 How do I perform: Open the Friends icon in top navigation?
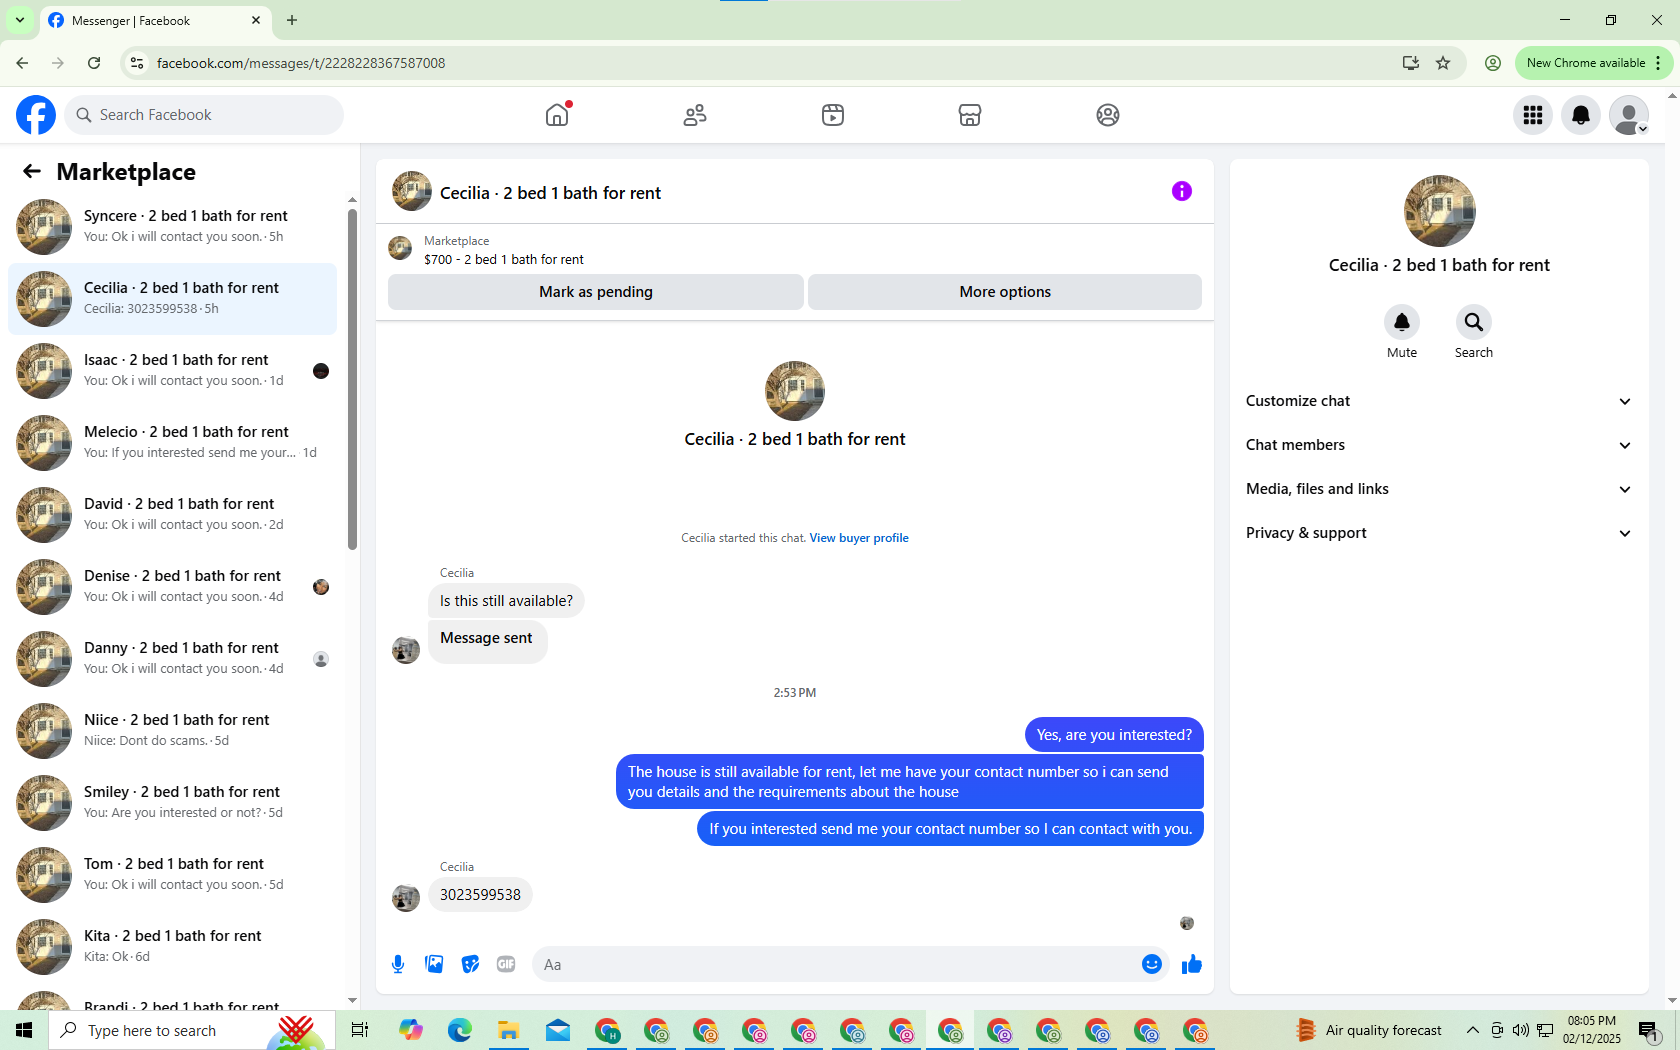pos(695,115)
